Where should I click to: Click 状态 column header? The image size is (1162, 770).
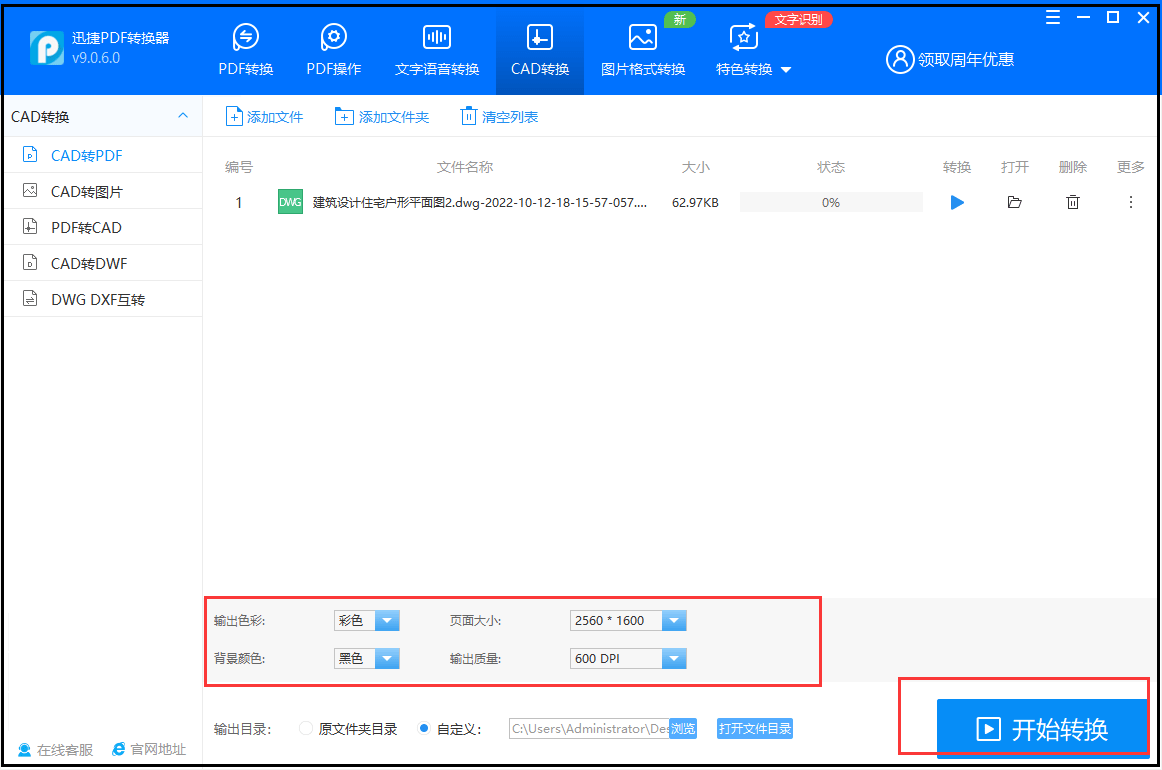coord(831,167)
